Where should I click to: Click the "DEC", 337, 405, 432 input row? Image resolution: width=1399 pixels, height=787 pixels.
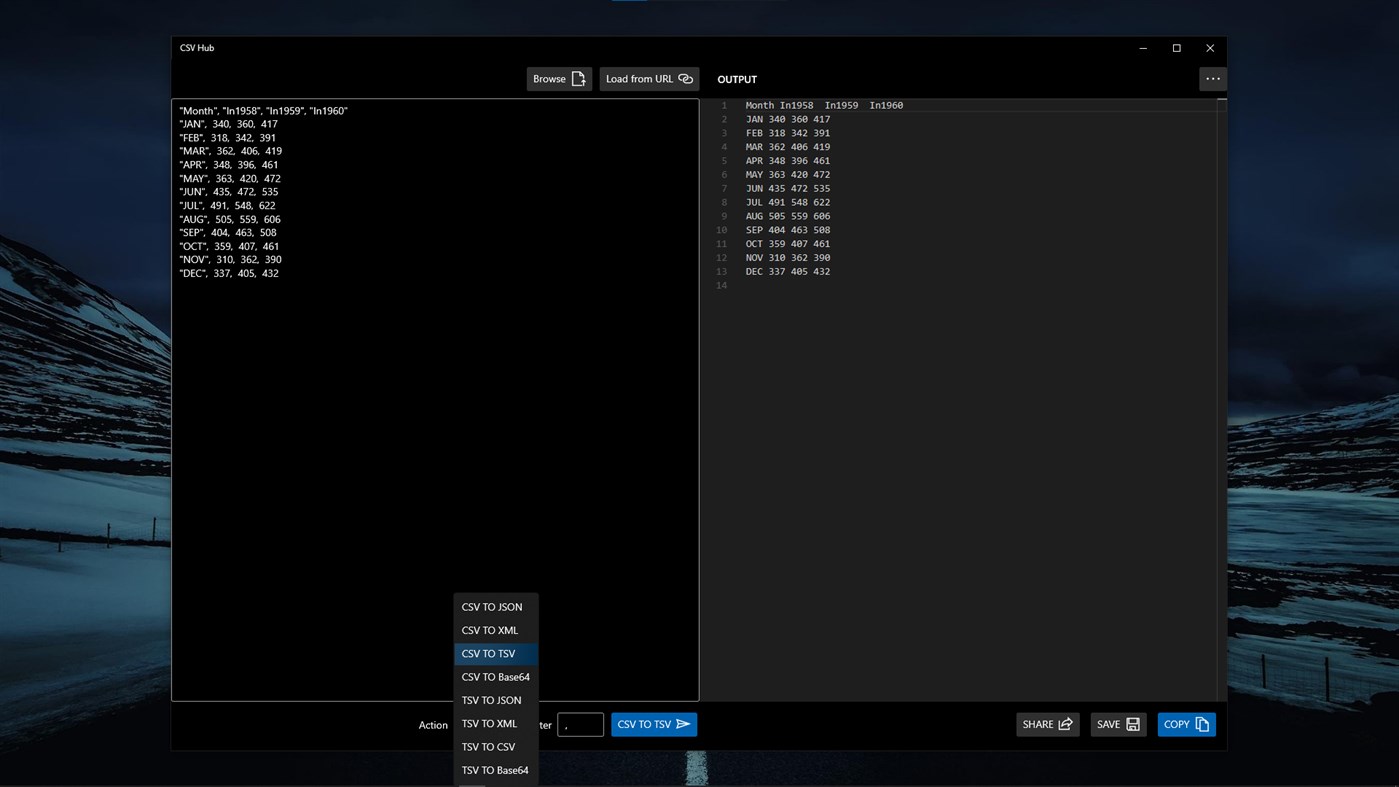(x=229, y=273)
